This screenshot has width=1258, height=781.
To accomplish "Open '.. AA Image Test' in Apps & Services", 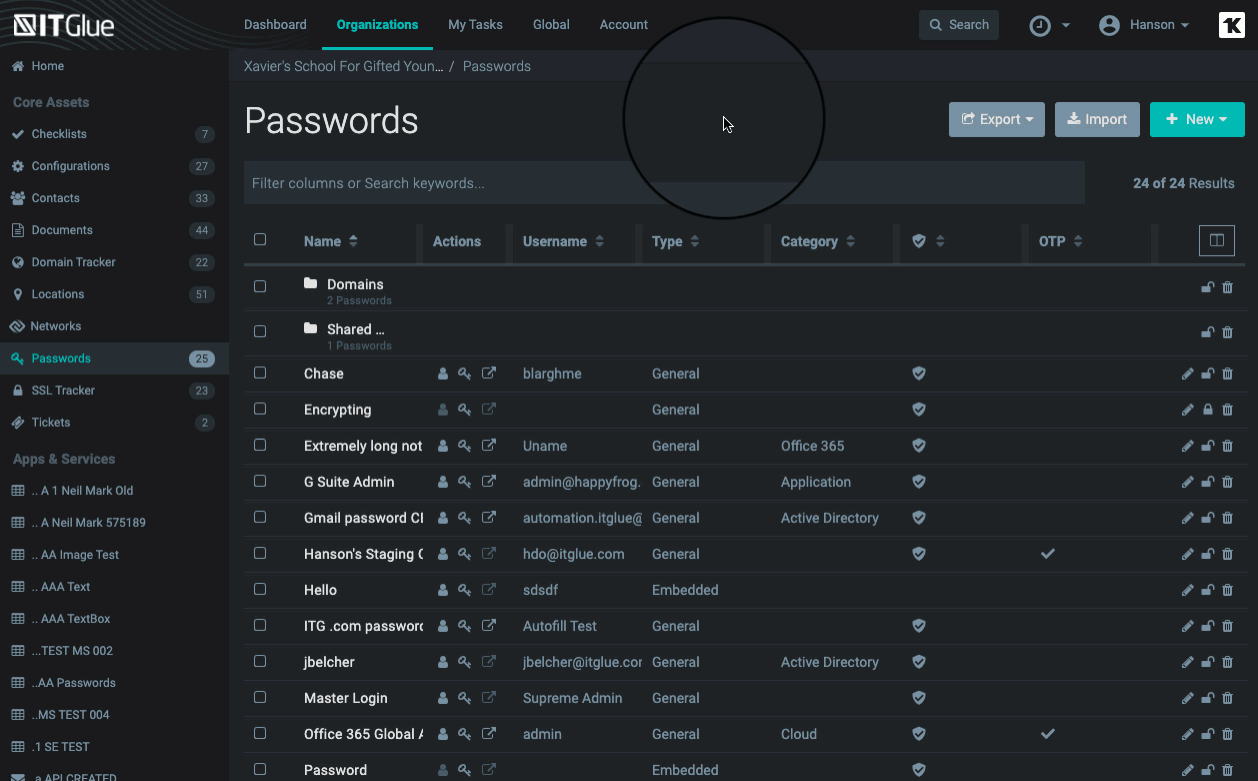I will pos(75,555).
